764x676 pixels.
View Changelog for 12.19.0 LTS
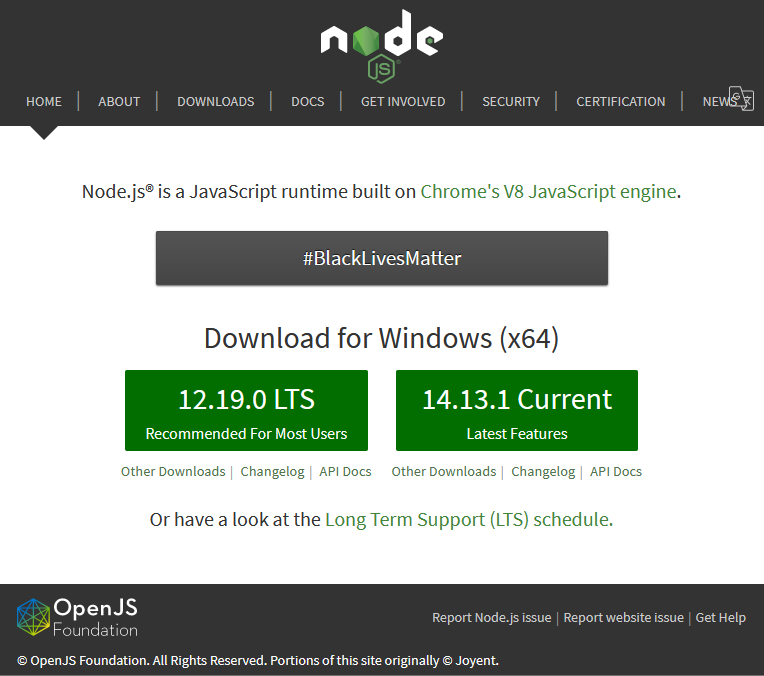pyautogui.click(x=272, y=471)
